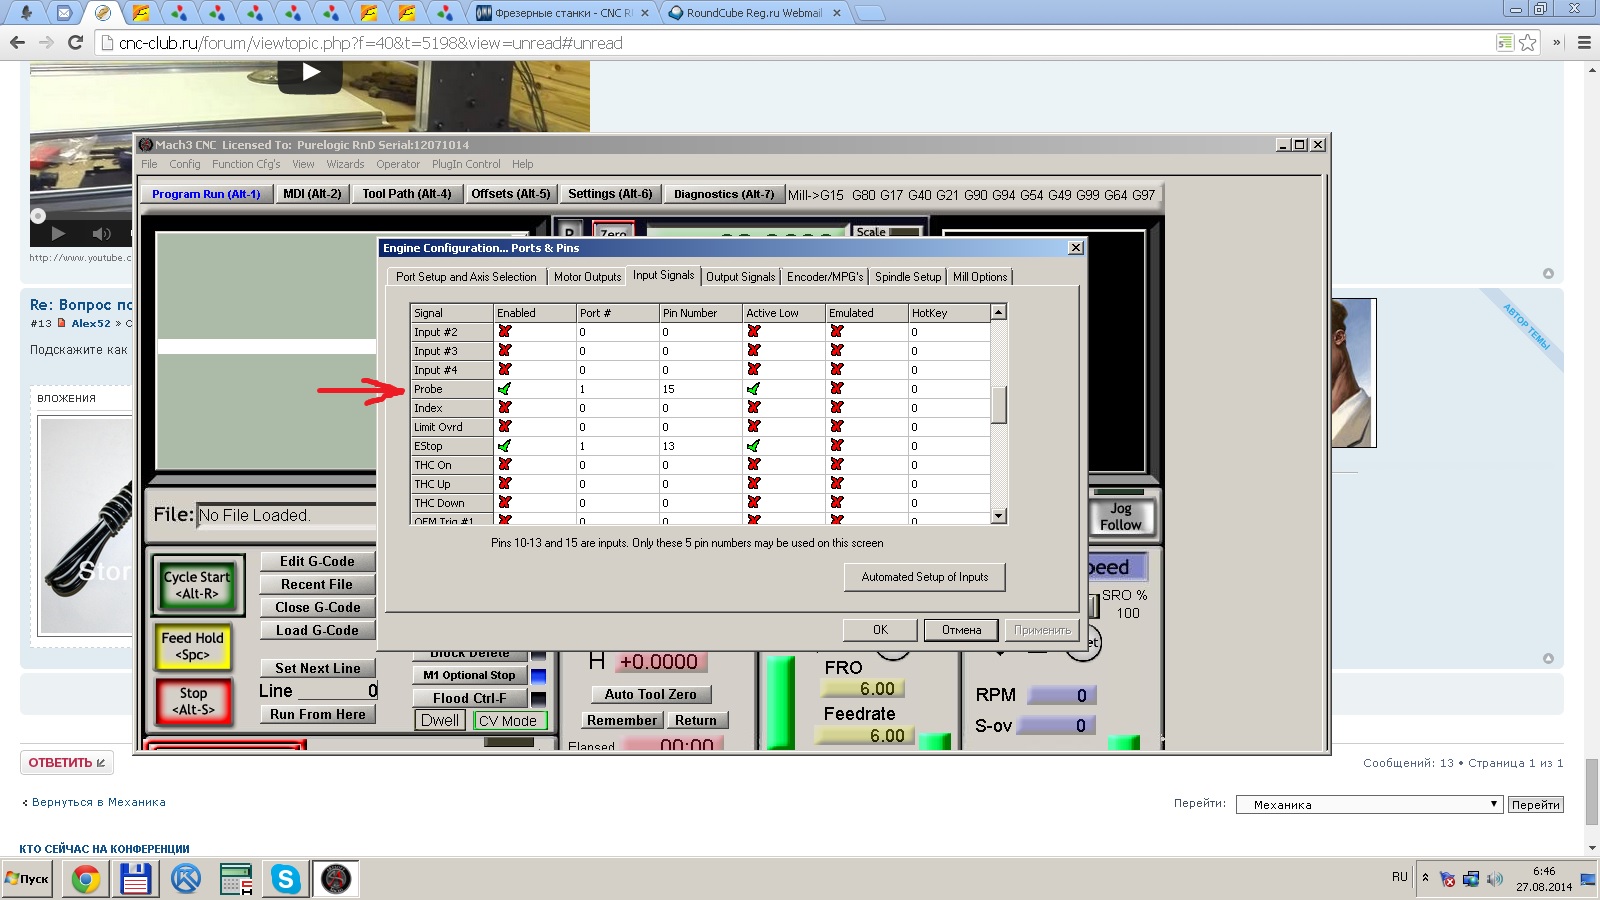This screenshot has height=900, width=1600.
Task: Bookmark this page with the star icon
Action: (1528, 43)
